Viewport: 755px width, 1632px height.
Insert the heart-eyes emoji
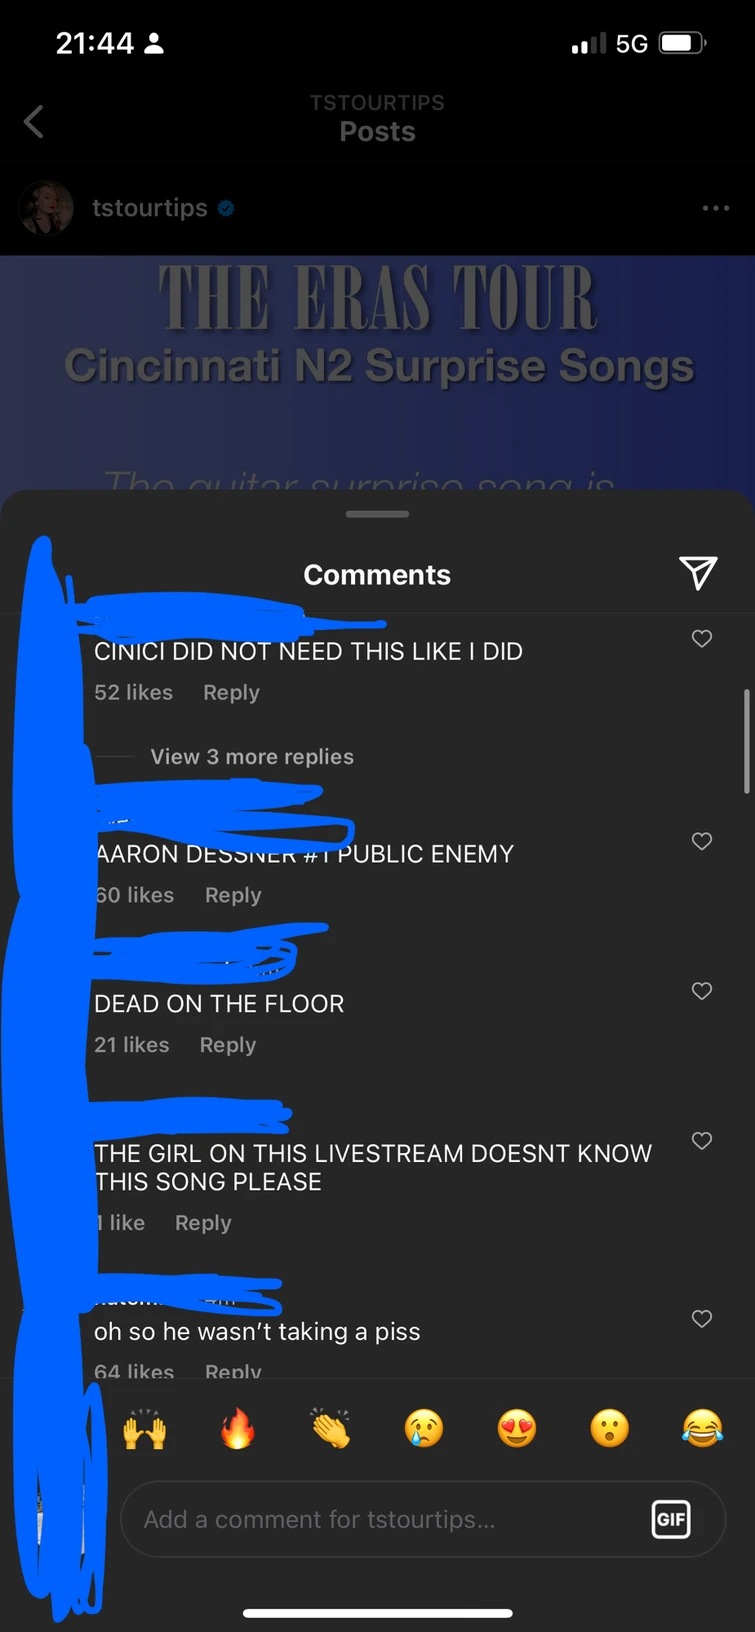coord(517,1429)
